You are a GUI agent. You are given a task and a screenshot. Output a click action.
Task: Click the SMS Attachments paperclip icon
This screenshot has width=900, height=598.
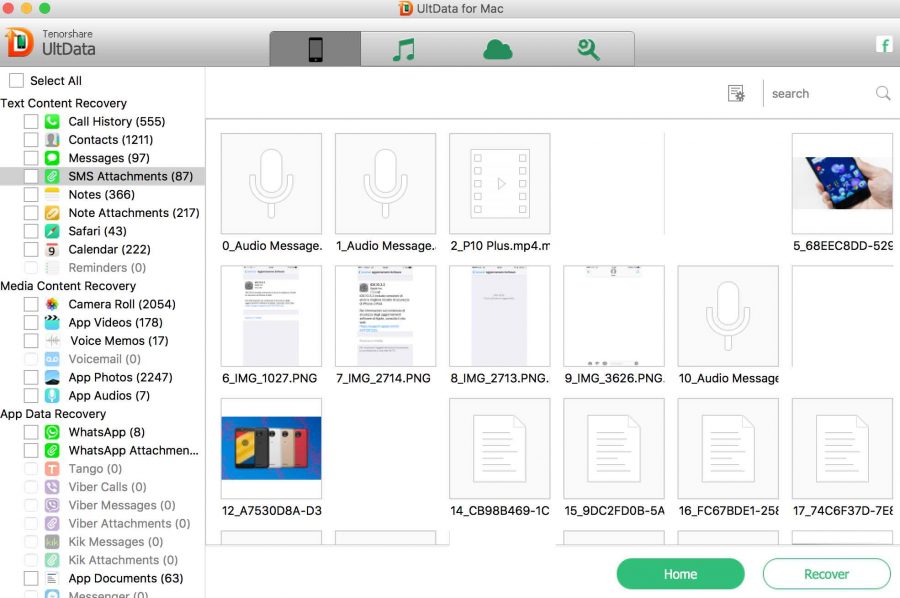[52, 176]
